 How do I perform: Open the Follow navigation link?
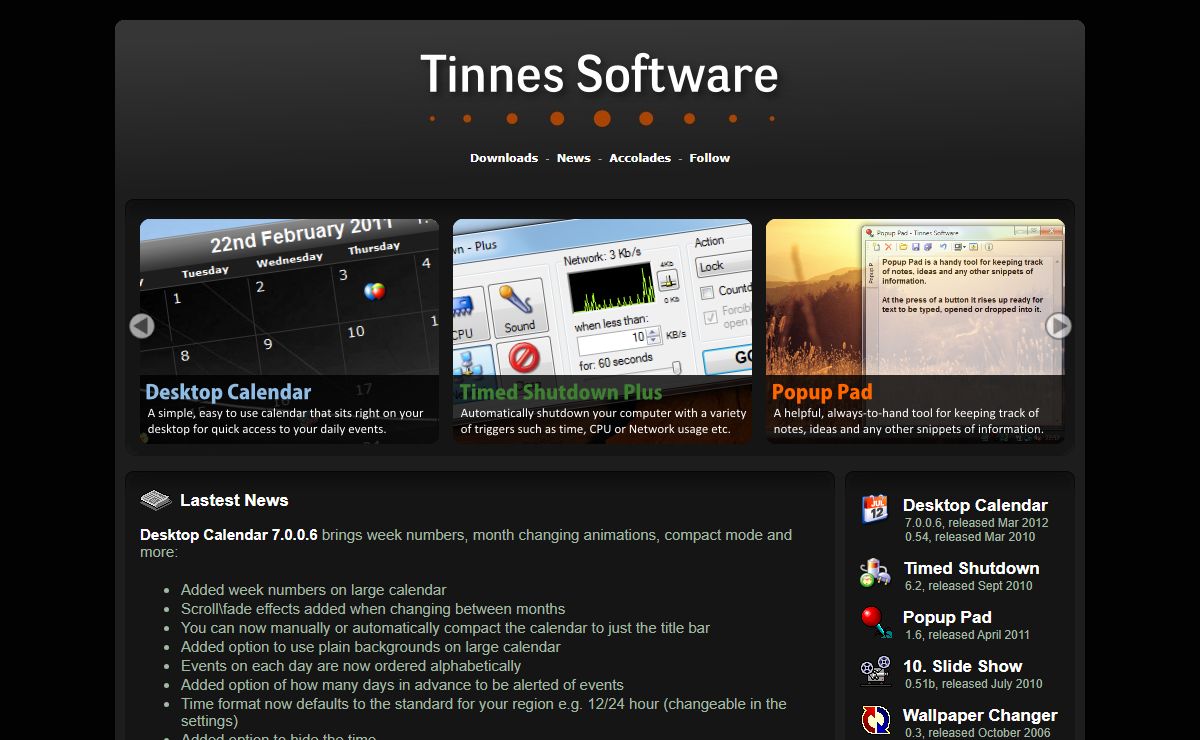point(710,158)
